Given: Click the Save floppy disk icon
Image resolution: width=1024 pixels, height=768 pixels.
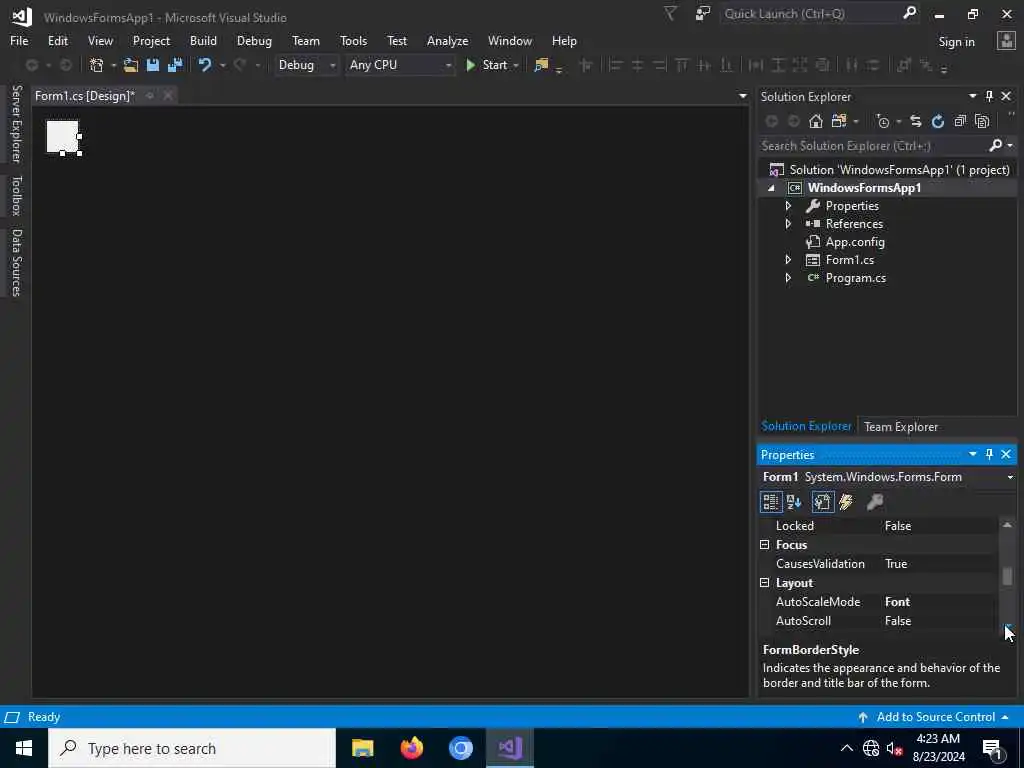Looking at the screenshot, I should click(x=153, y=65).
